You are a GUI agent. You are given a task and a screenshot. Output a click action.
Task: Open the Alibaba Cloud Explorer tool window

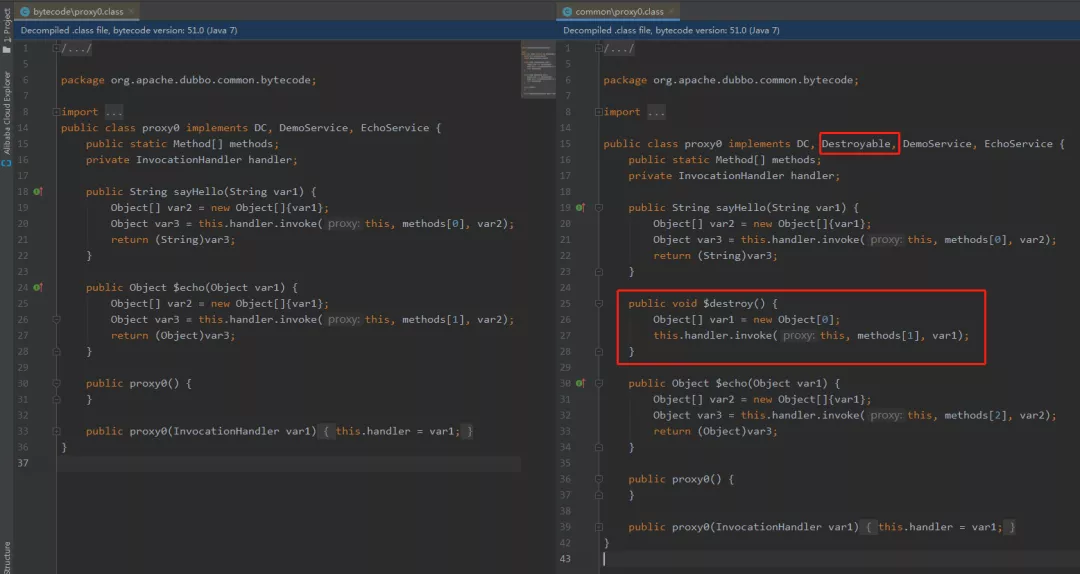tap(6, 119)
